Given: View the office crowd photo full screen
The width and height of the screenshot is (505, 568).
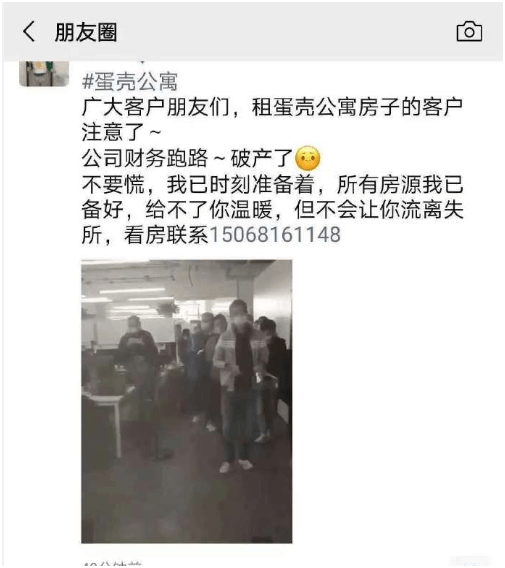Looking at the screenshot, I should tap(187, 401).
